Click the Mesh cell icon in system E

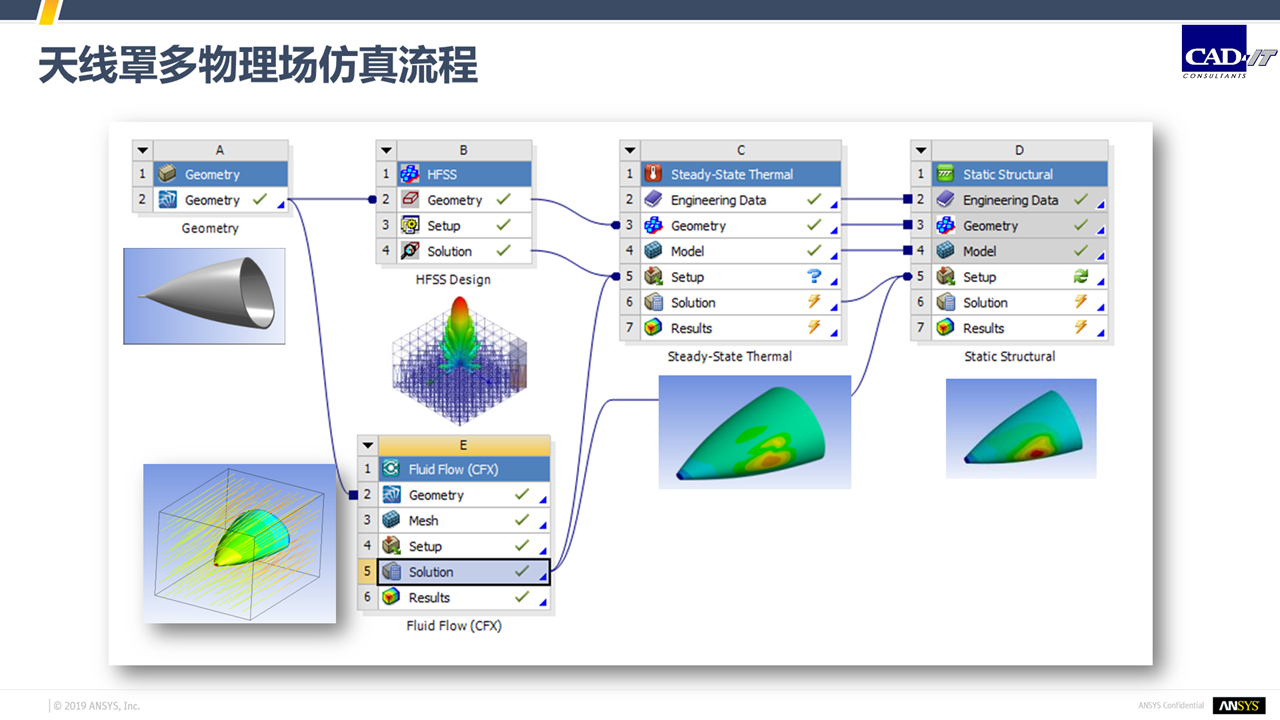click(391, 520)
